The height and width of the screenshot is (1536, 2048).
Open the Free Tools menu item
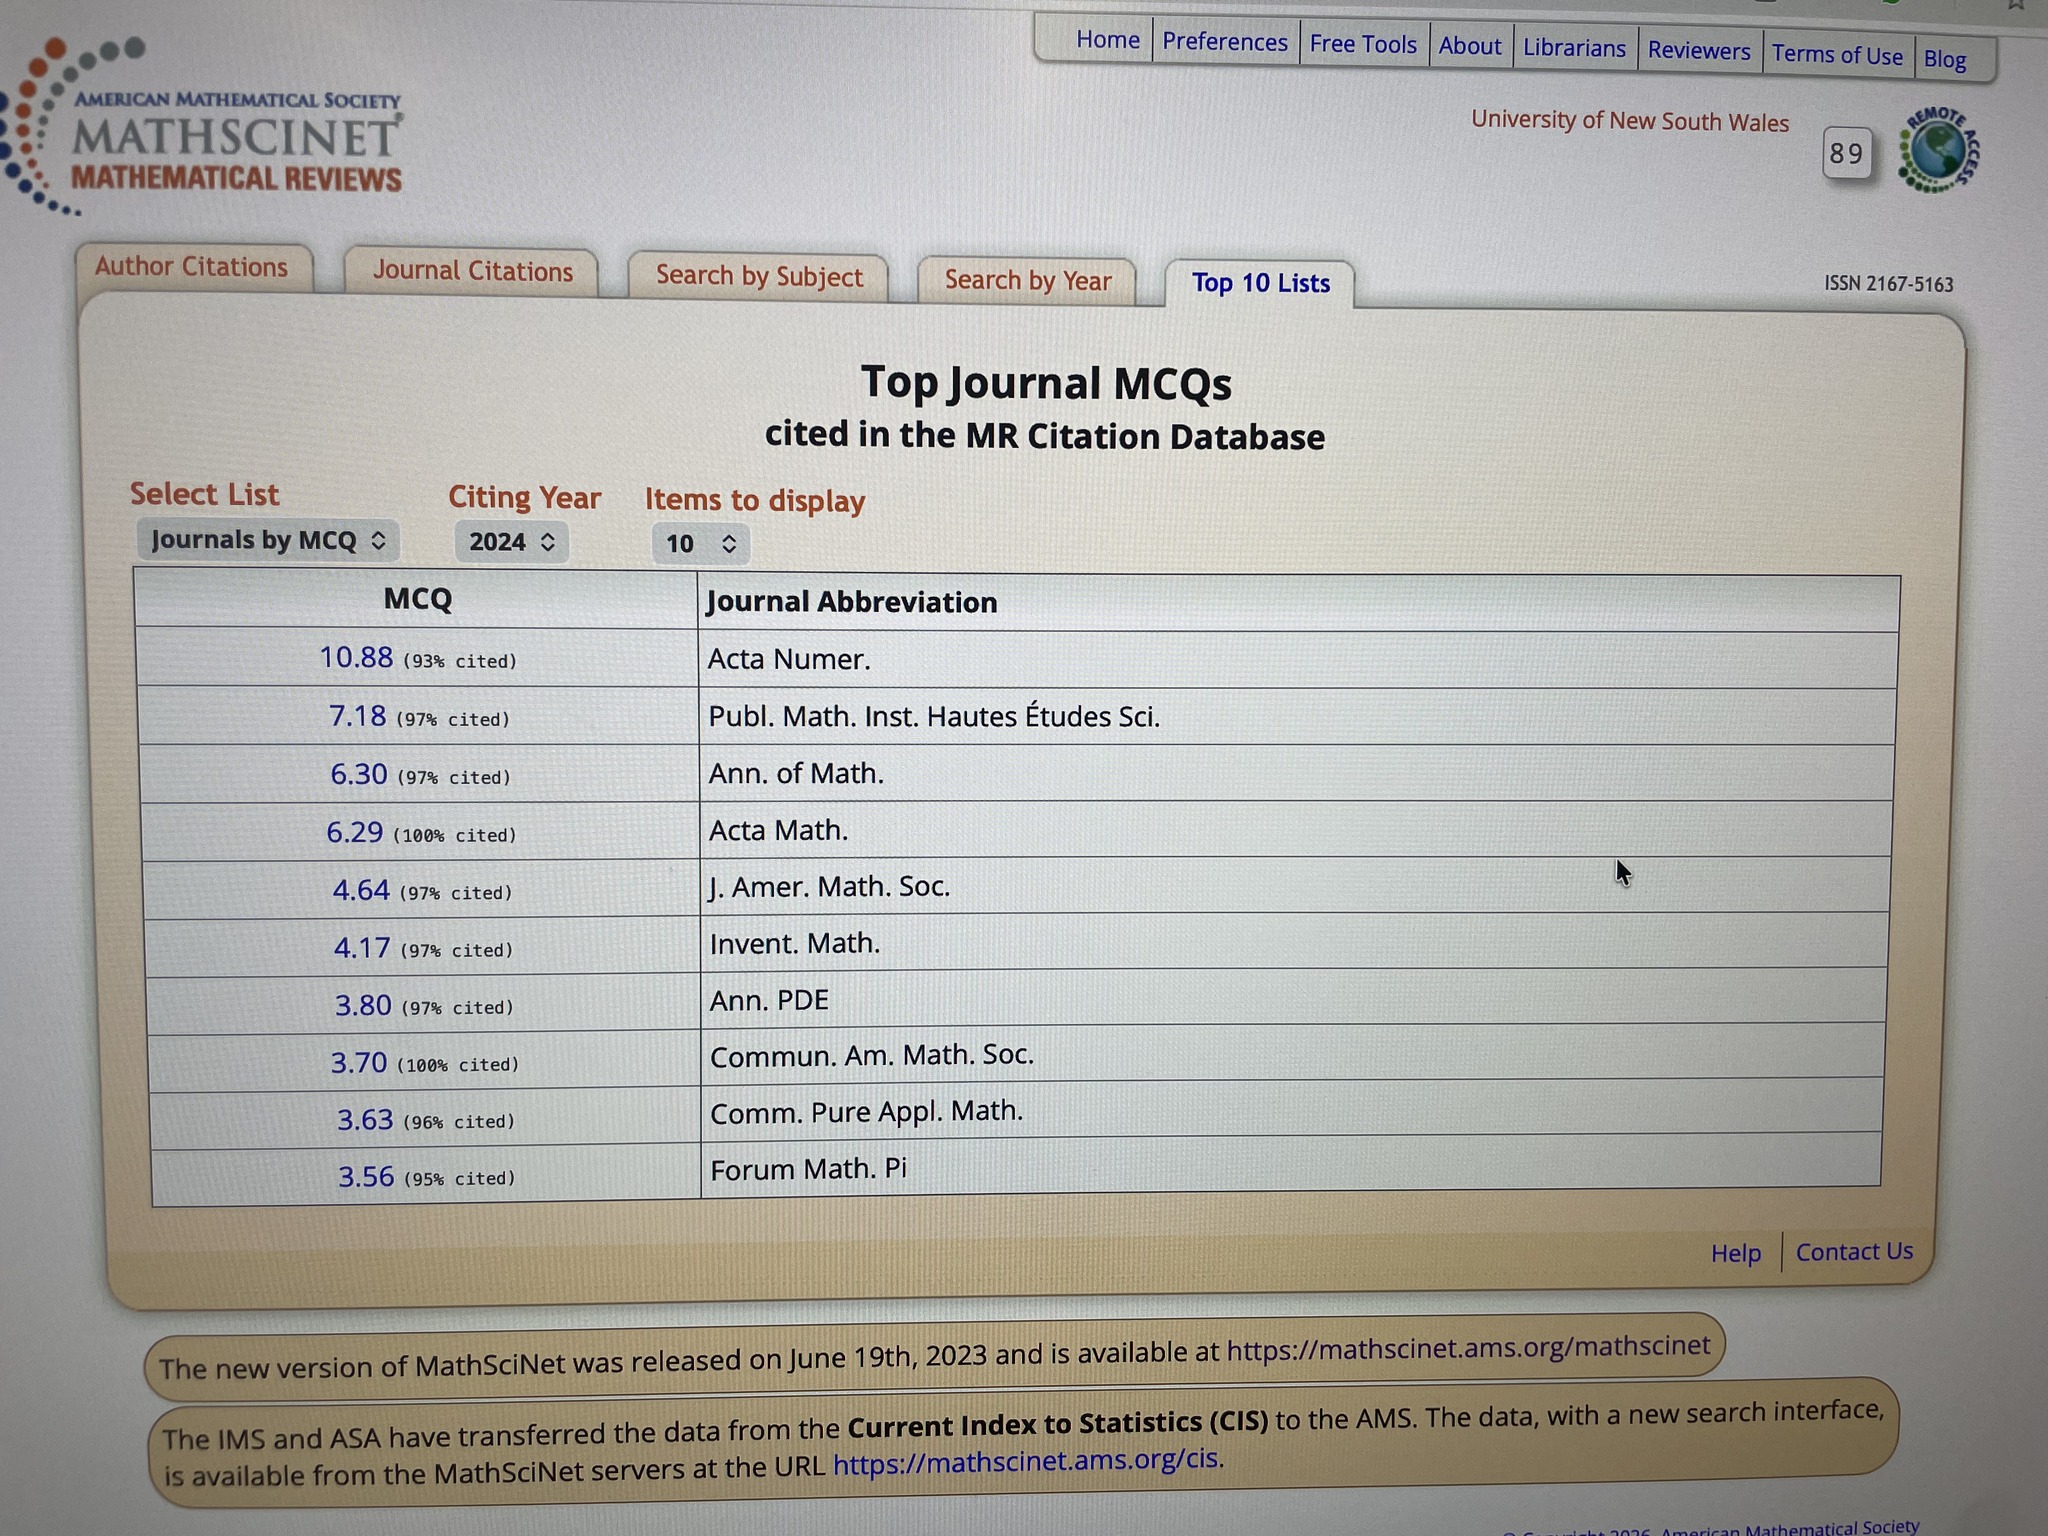point(1362,45)
